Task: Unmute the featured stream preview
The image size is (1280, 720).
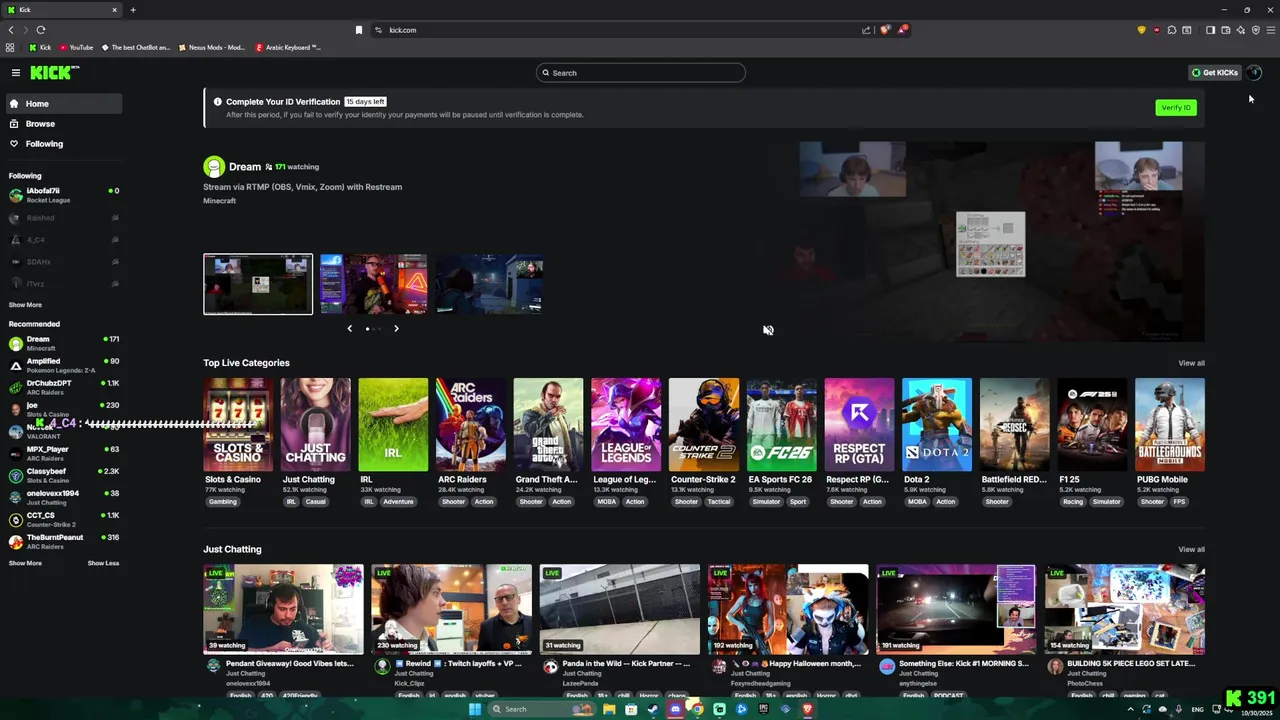Action: click(x=768, y=330)
